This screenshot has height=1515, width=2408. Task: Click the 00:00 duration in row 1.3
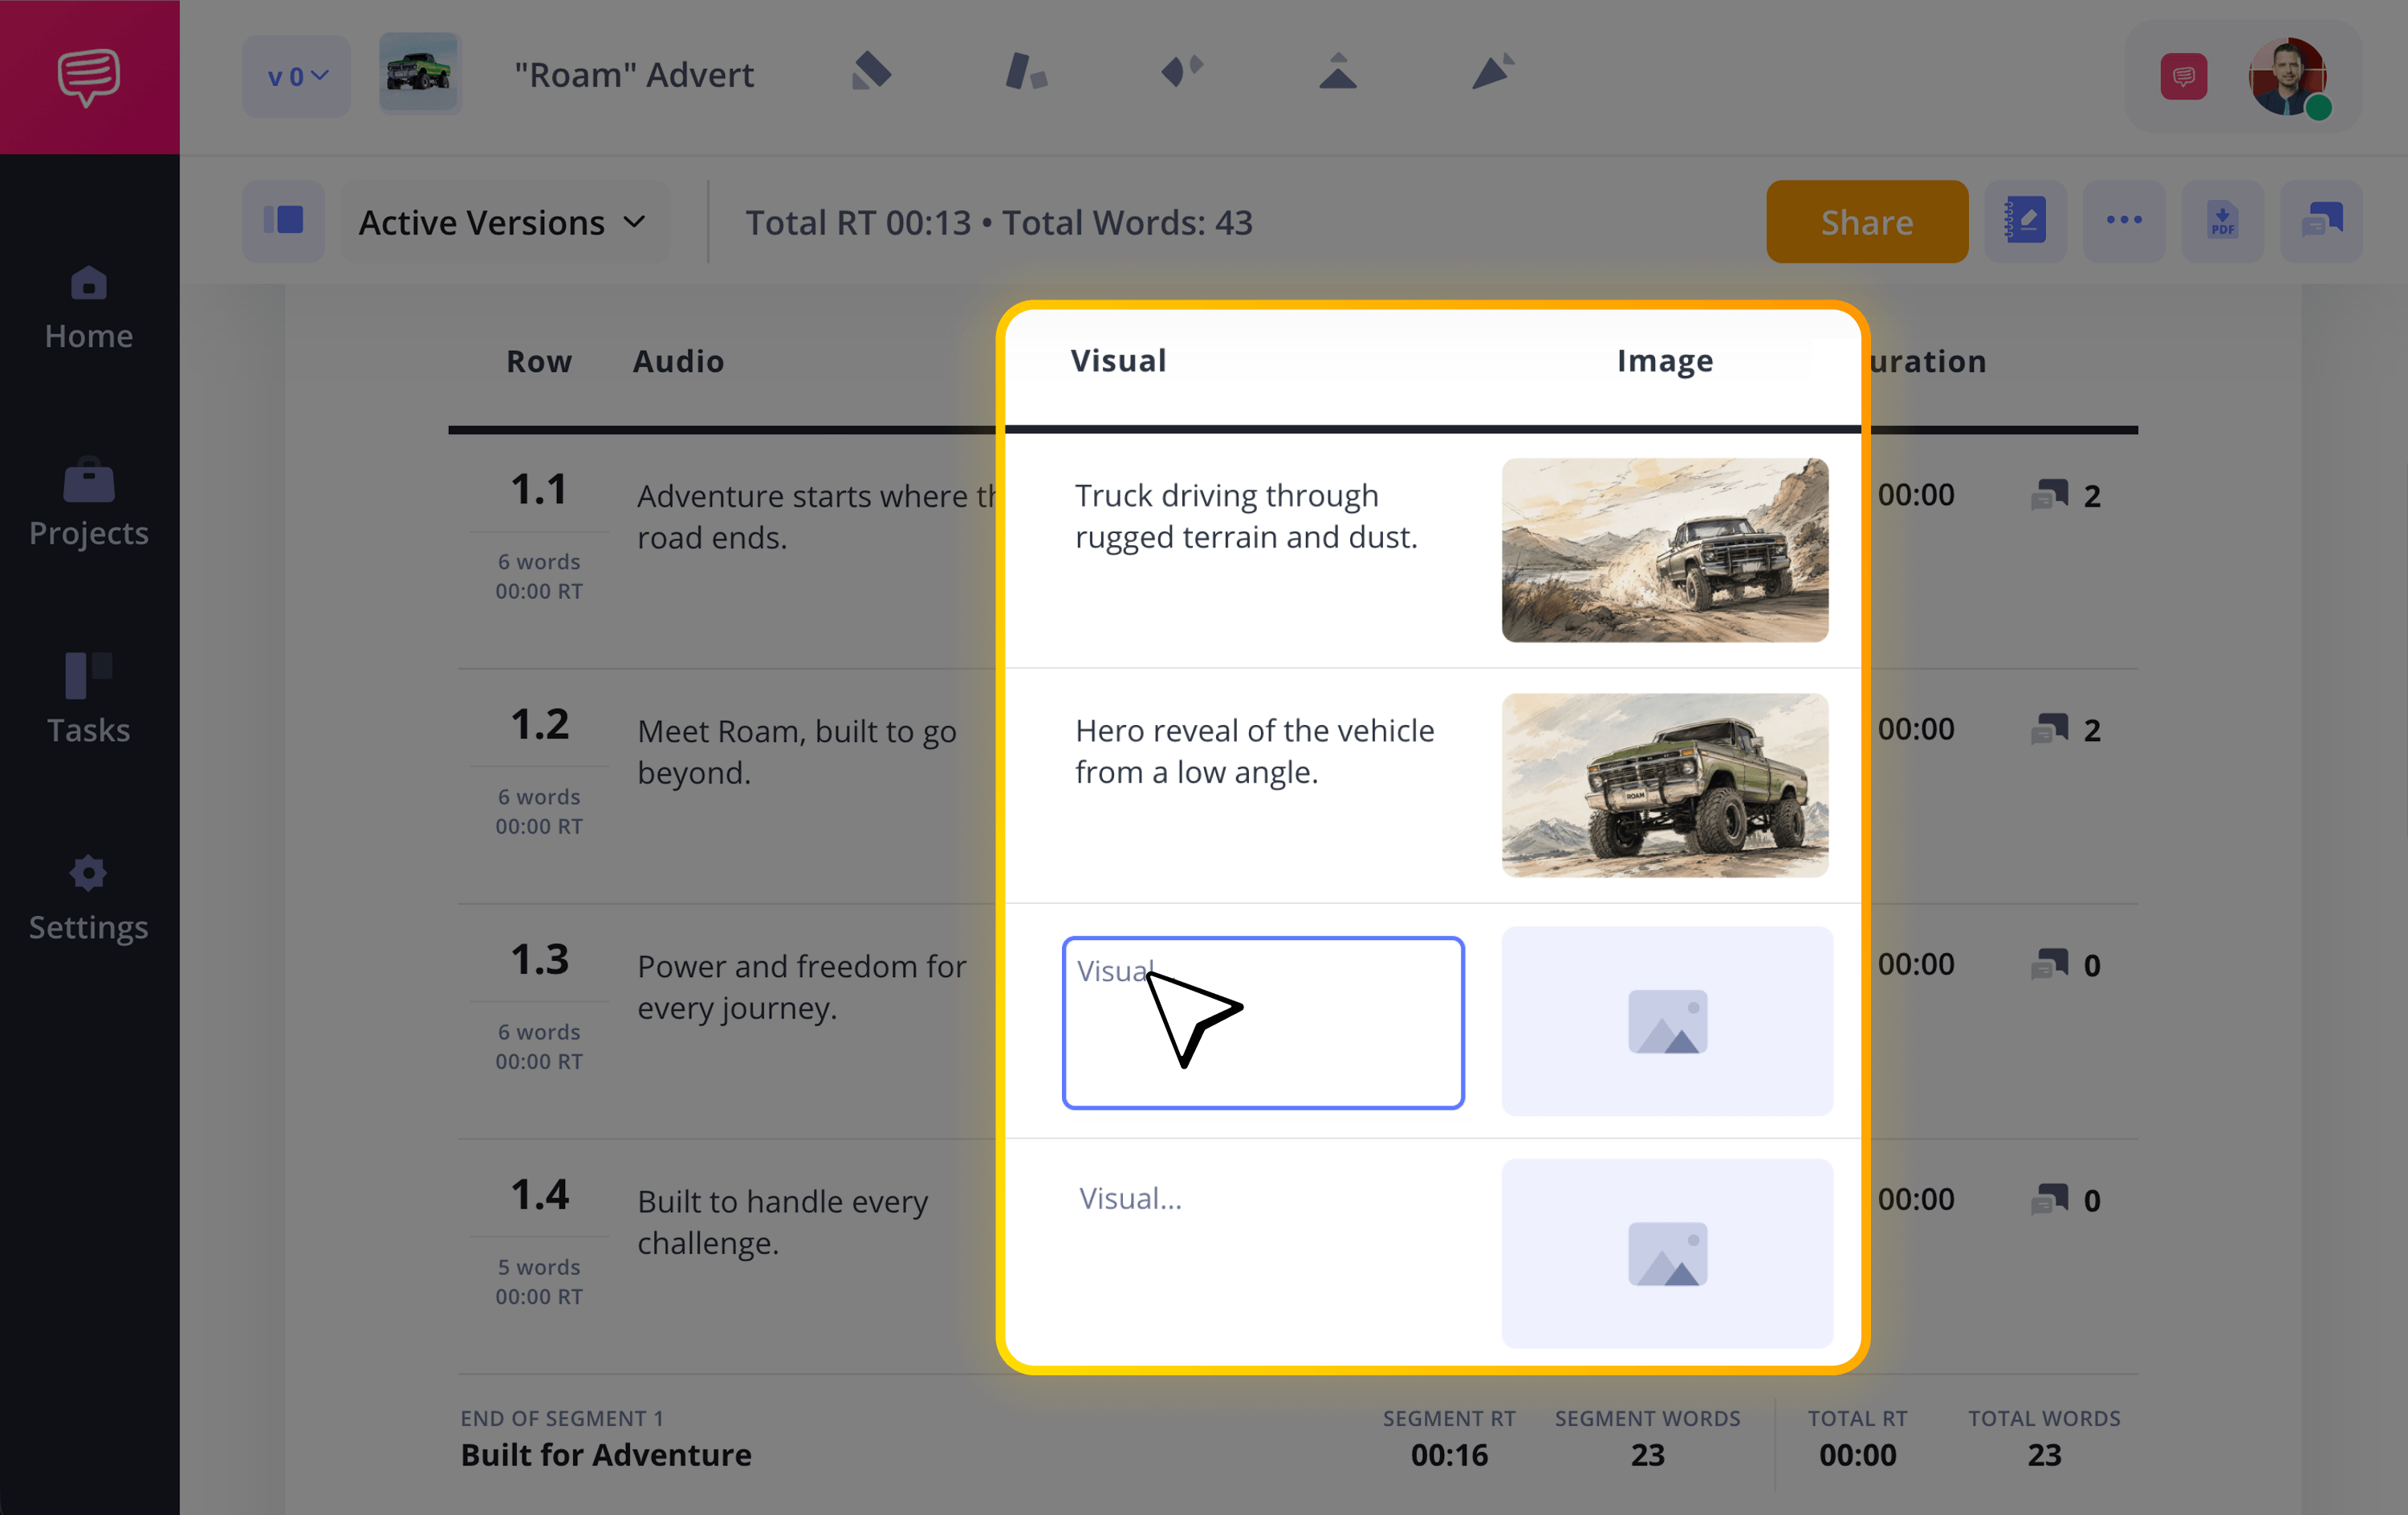click(1916, 964)
